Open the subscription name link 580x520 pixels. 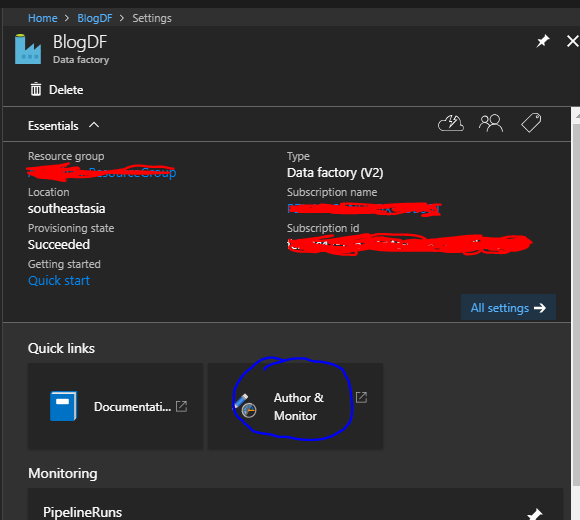pos(364,209)
